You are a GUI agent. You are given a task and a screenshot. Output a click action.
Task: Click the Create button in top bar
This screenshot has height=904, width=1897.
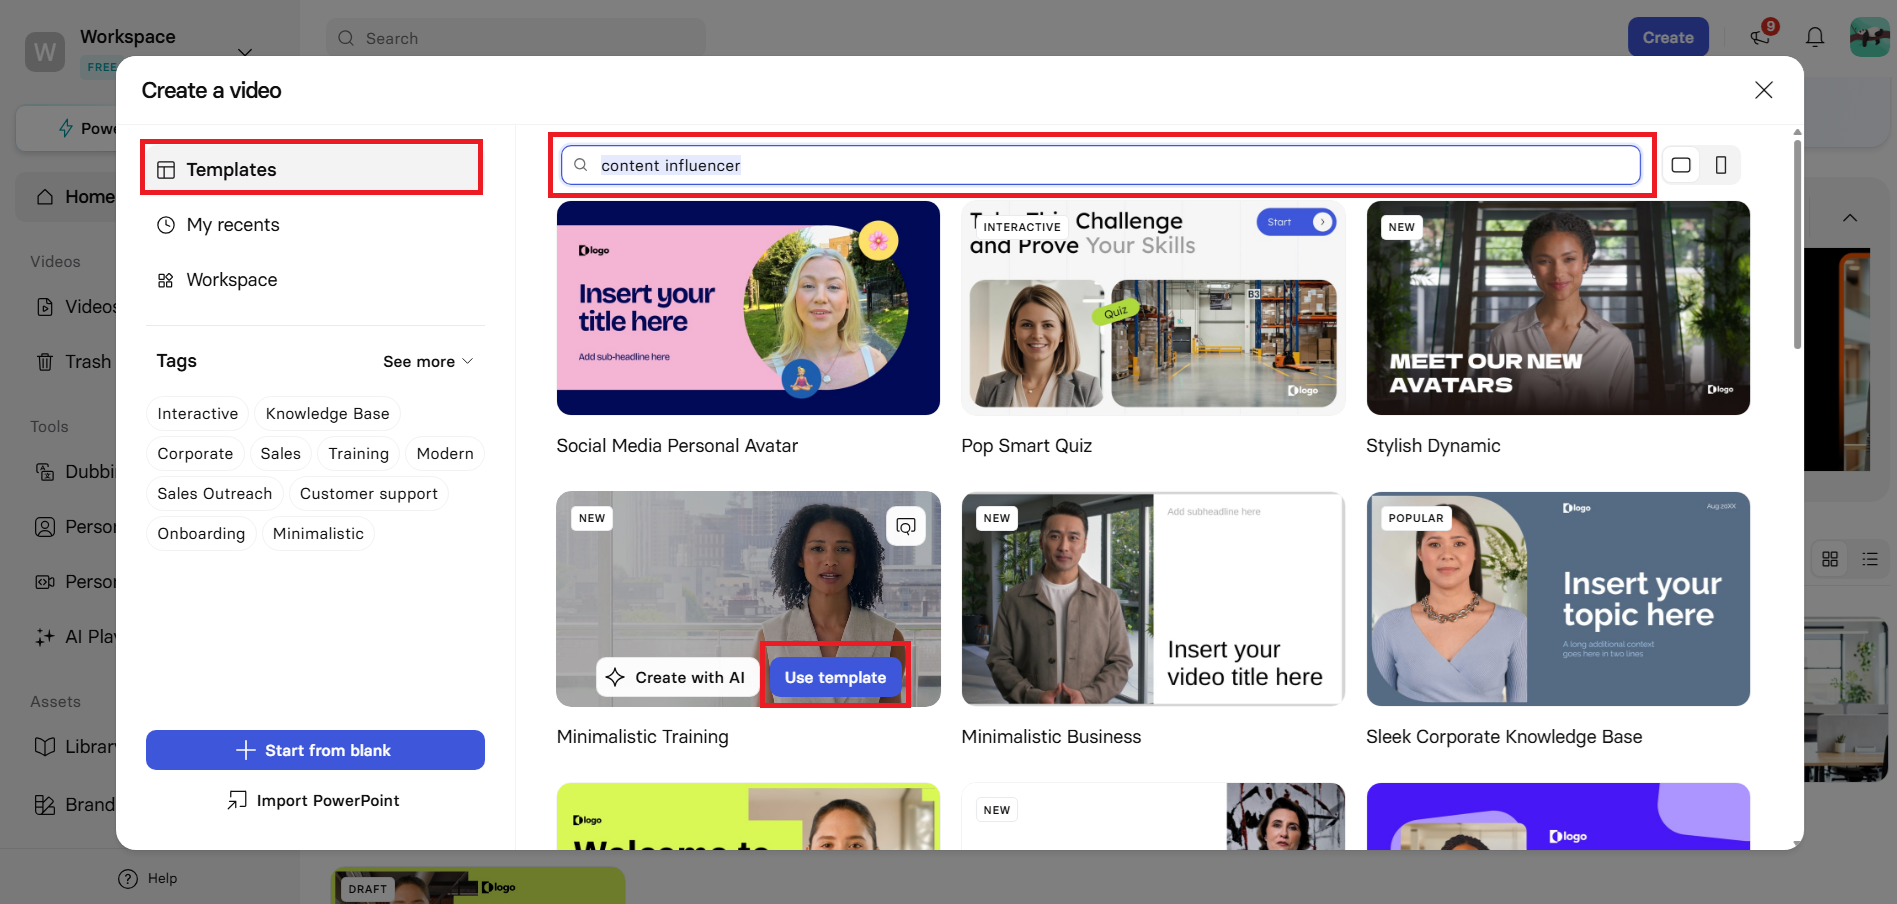coord(1668,37)
